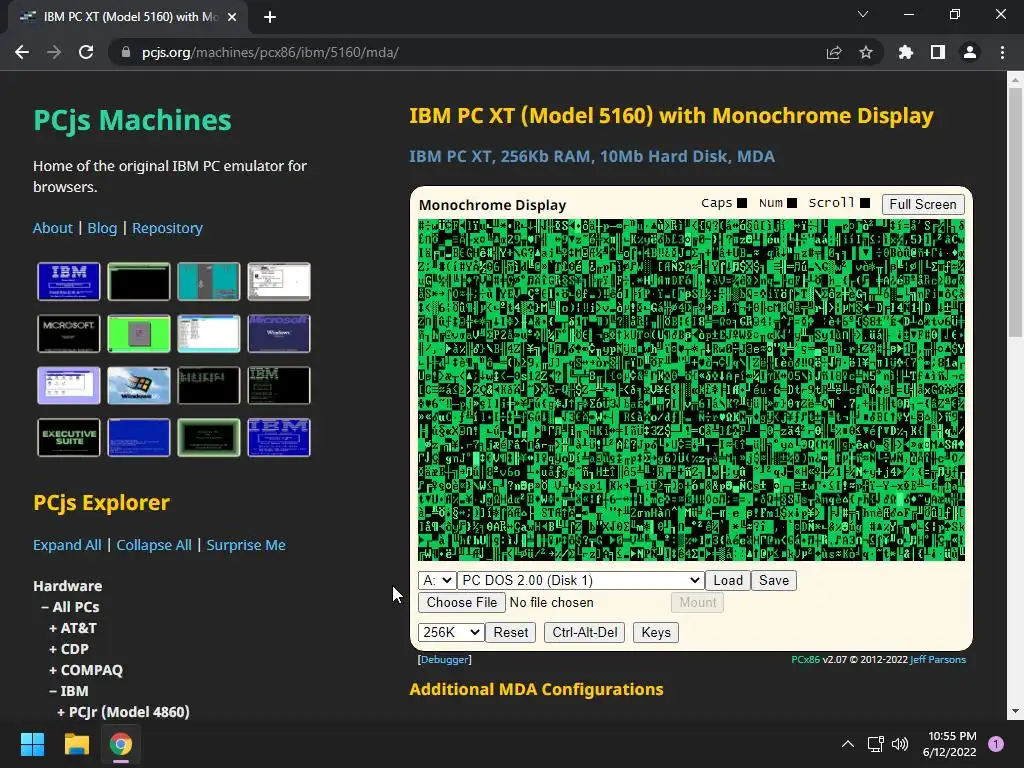Open the 256K memory size dropdown
1024x768 pixels.
(x=451, y=632)
